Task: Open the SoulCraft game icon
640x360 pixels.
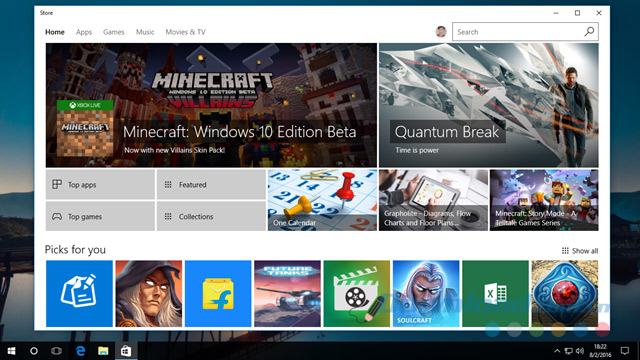Action: click(x=426, y=293)
